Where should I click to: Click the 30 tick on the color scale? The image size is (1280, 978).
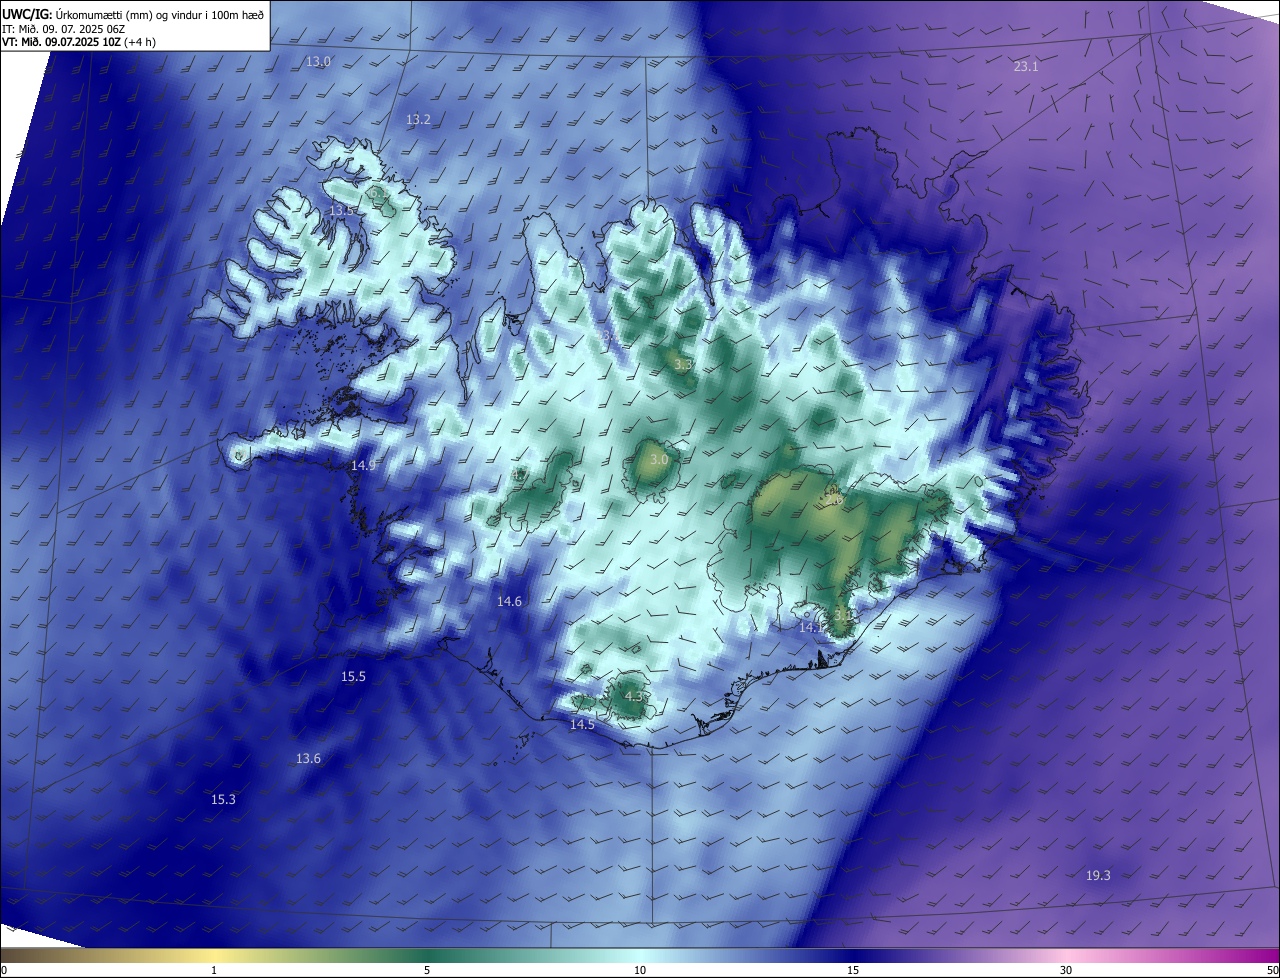(x=1066, y=970)
